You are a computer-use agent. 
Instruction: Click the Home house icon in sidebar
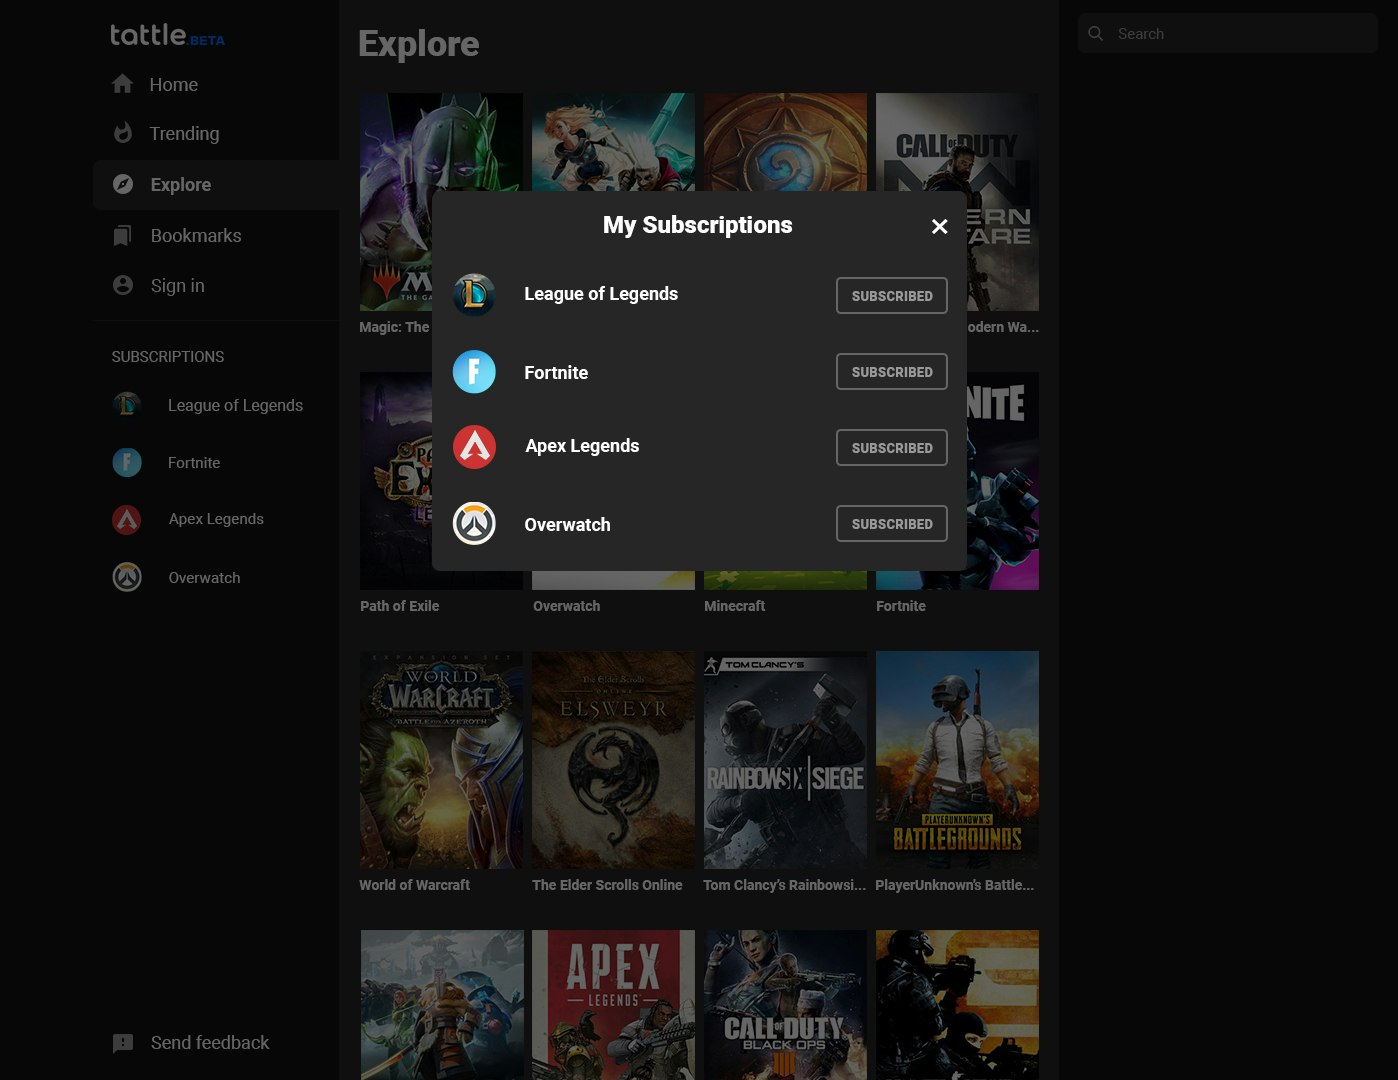pyautogui.click(x=122, y=84)
